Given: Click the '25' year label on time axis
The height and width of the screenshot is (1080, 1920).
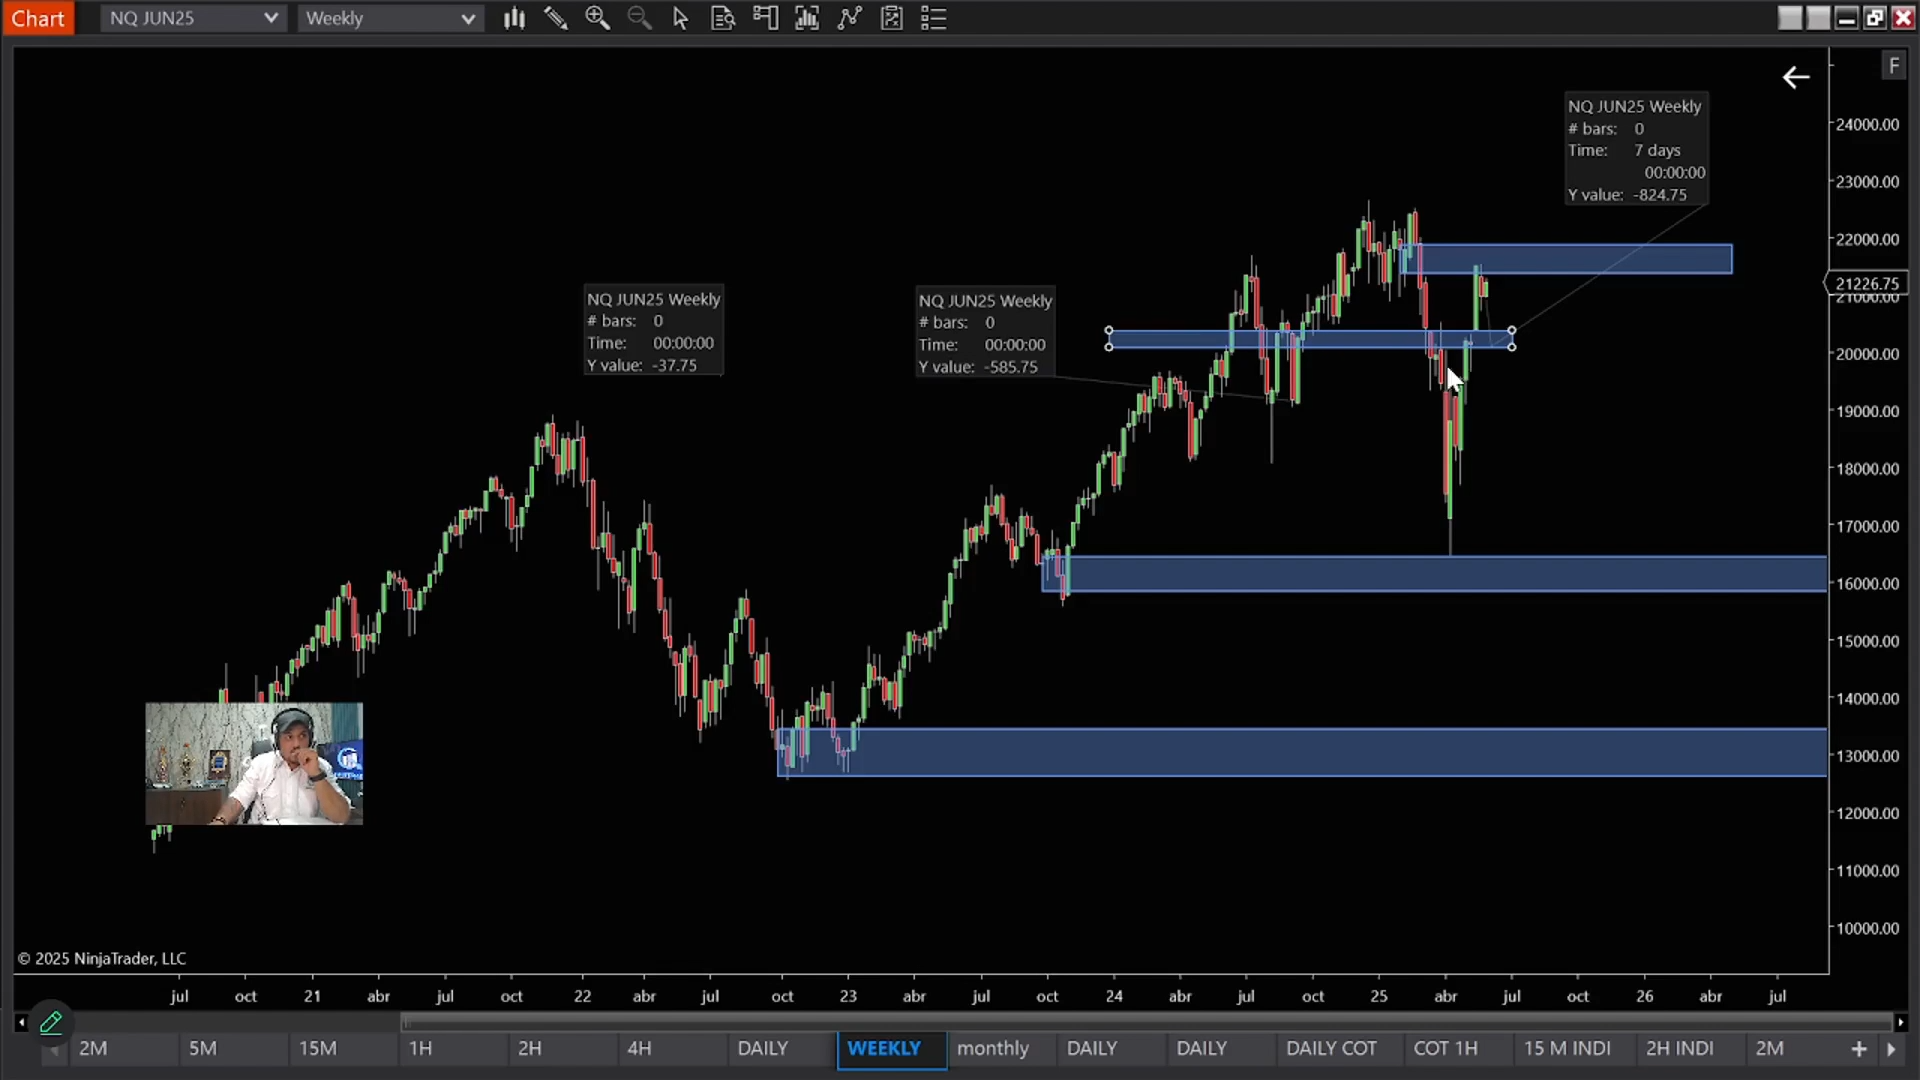Looking at the screenshot, I should tap(1379, 996).
